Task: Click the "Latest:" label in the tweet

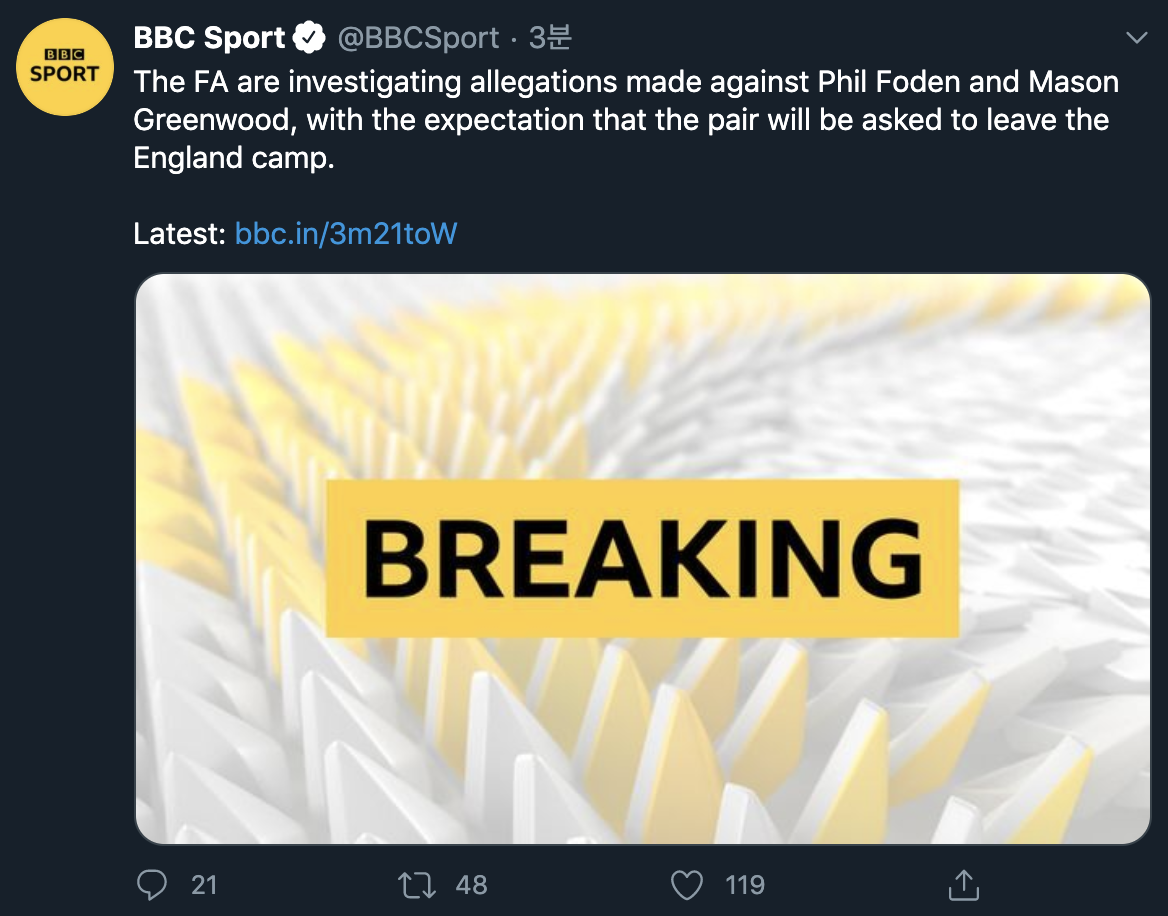Action: [180, 233]
